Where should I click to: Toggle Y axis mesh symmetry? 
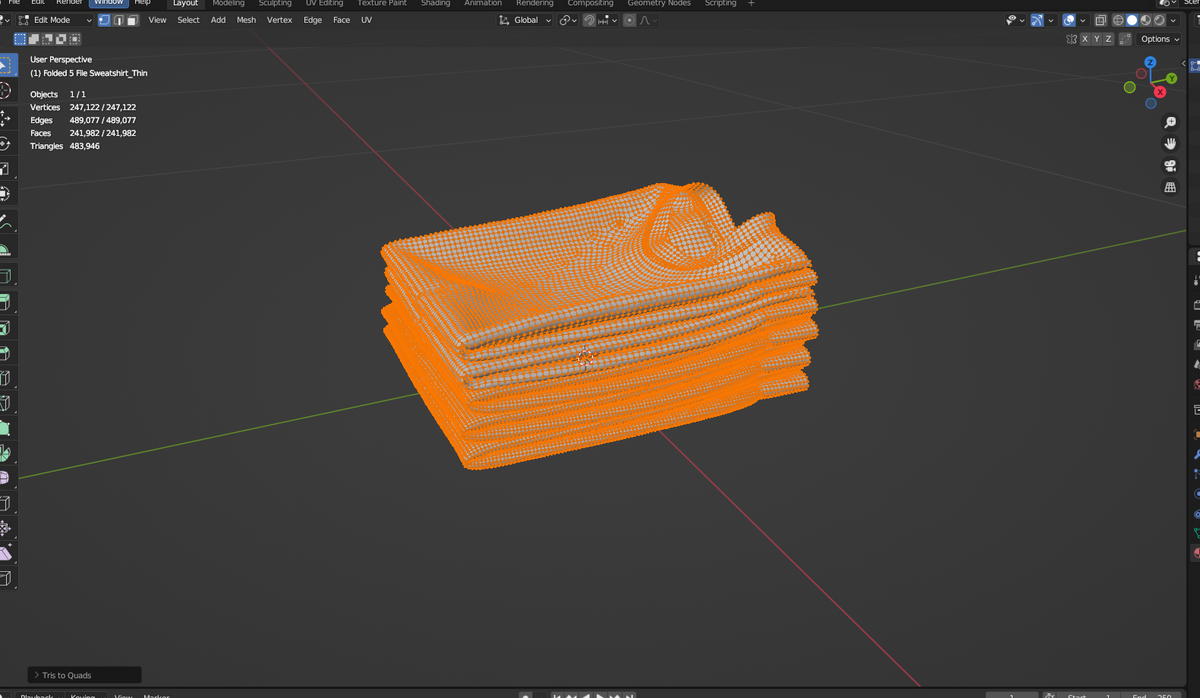(1097, 39)
